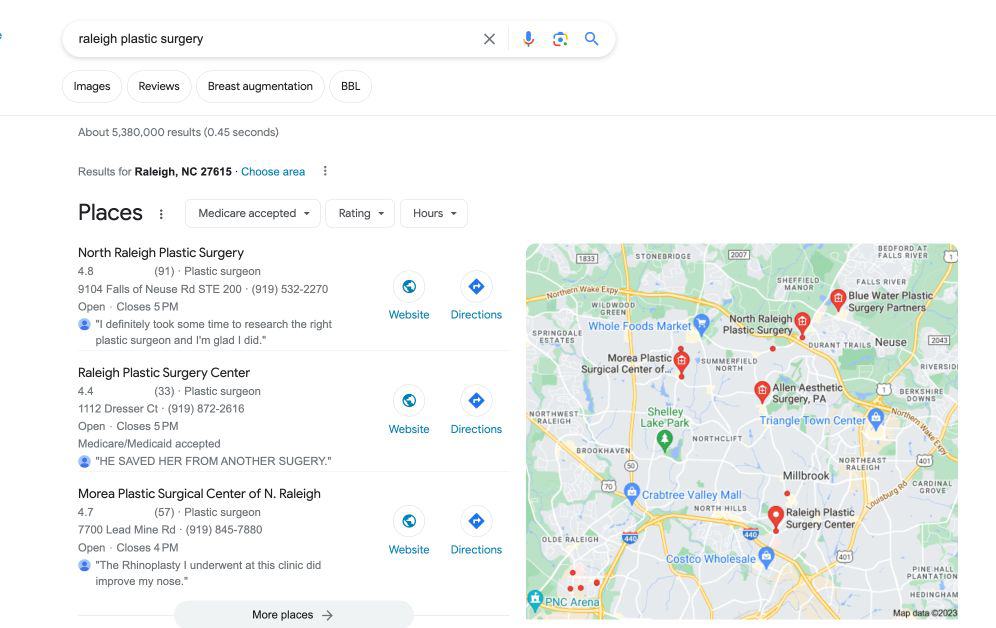Click the text Medicare/Medicaid accepted
This screenshot has width=996, height=628.
click(x=149, y=443)
